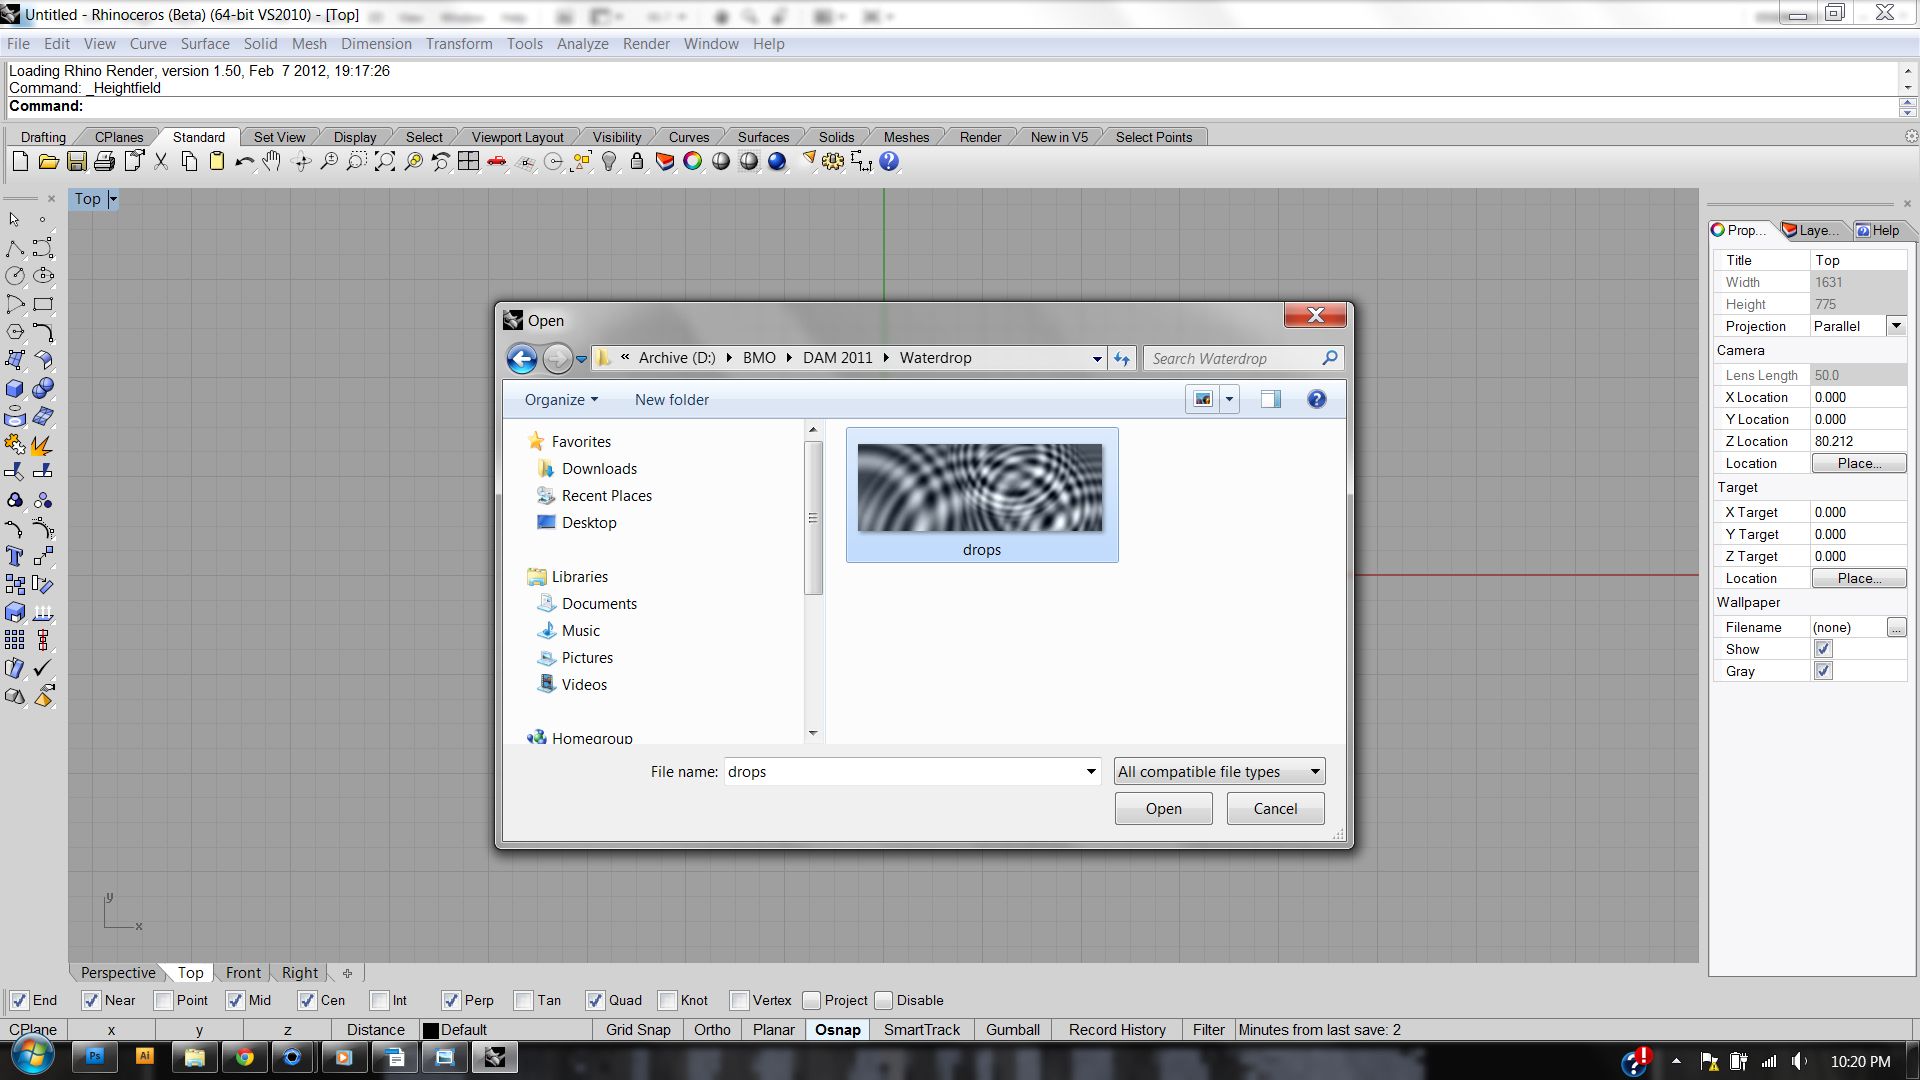Toggle the Near osnap checkbox
The width and height of the screenshot is (1920, 1080).
pyautogui.click(x=91, y=1000)
